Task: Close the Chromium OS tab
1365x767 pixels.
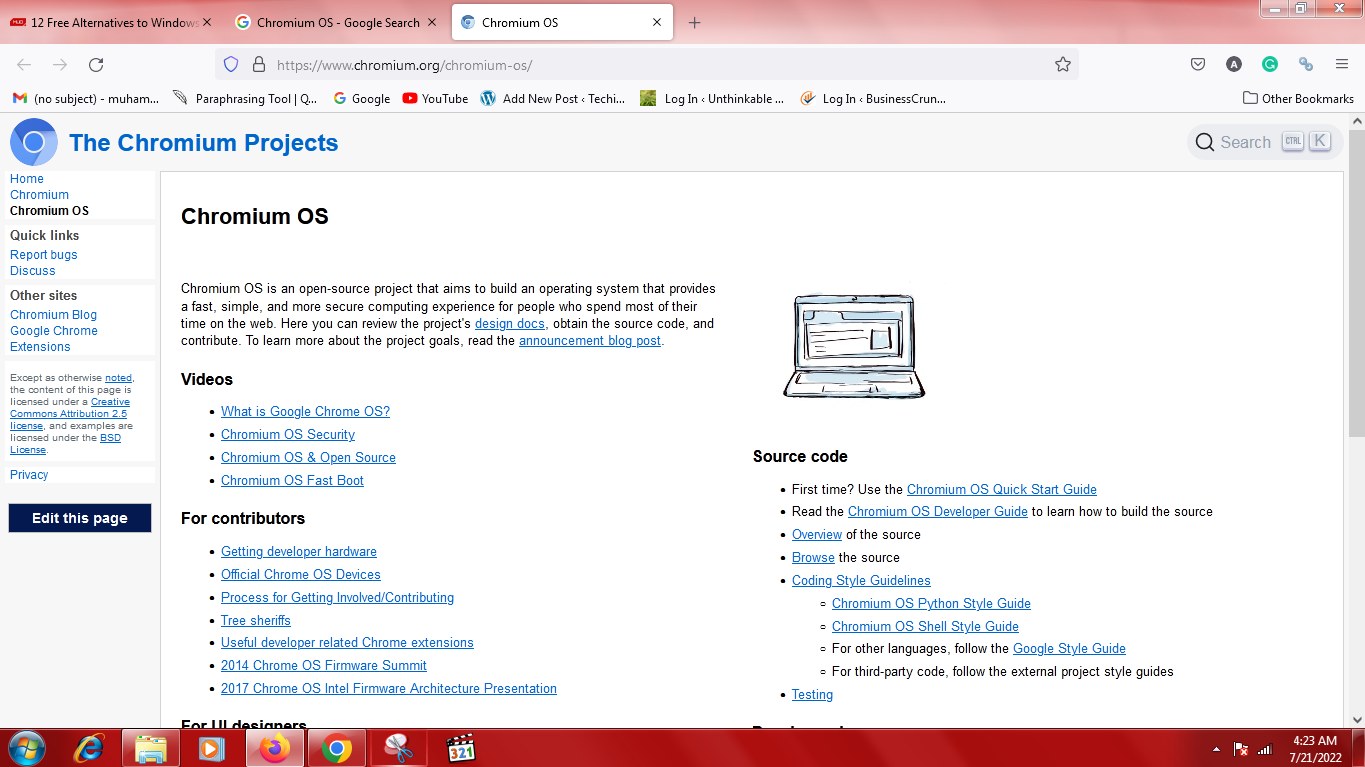Action: click(657, 22)
